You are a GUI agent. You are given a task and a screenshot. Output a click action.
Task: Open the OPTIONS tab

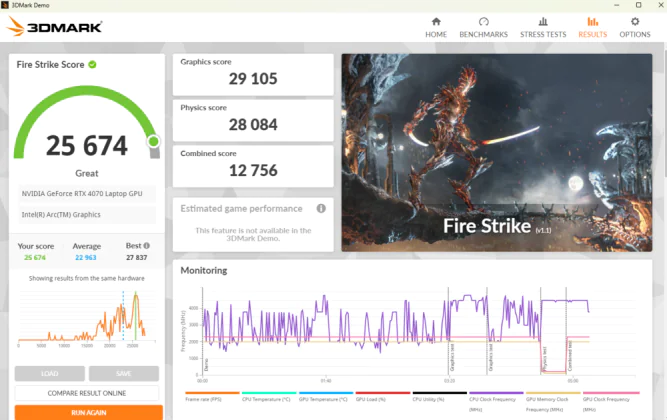tap(635, 28)
